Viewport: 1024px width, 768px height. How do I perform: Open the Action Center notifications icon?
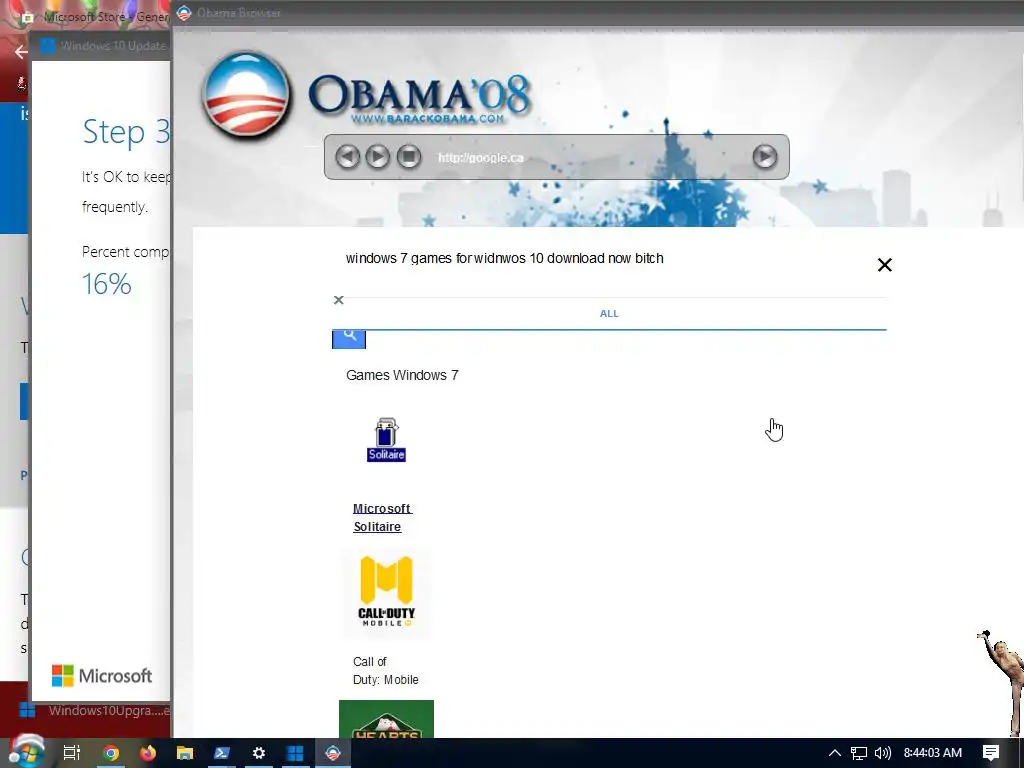[991, 753]
